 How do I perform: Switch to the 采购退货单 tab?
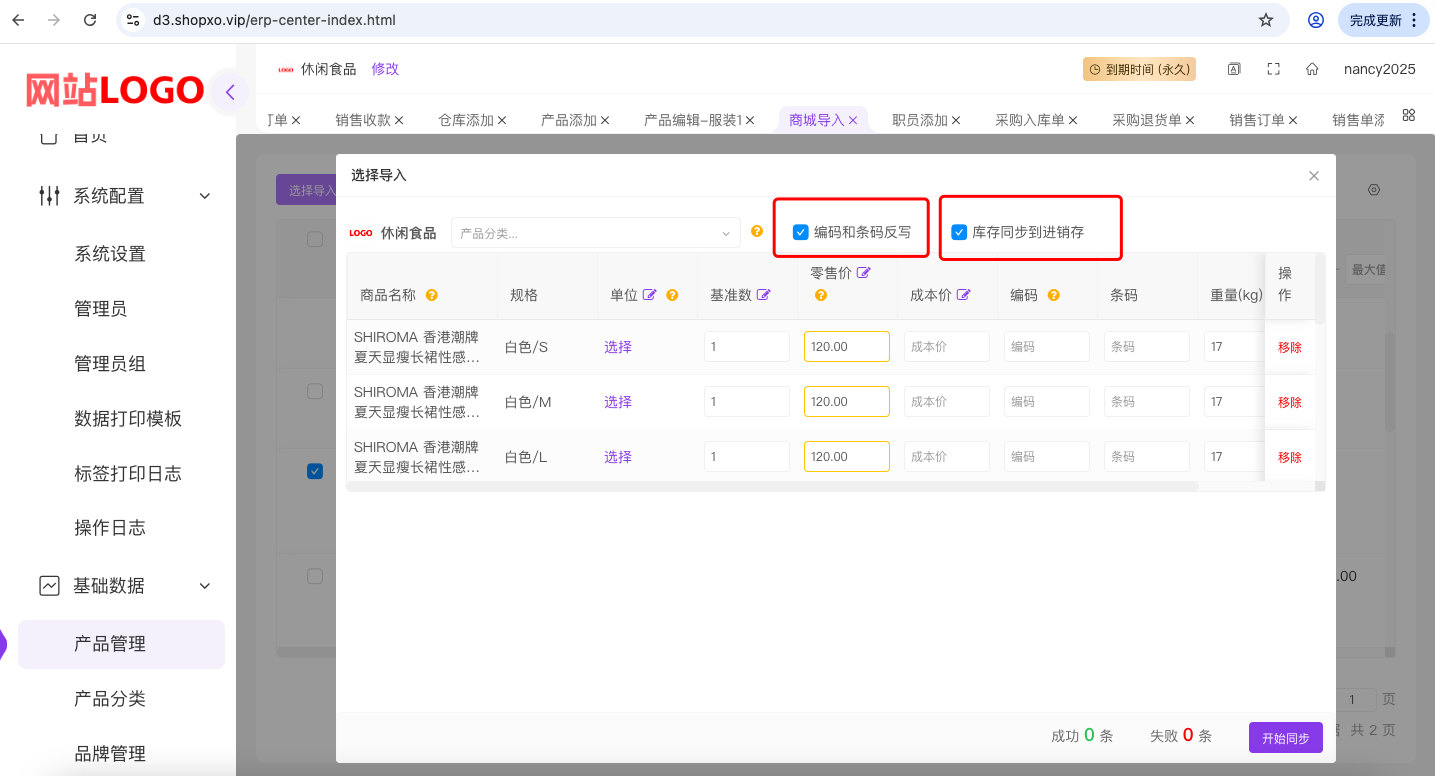(x=1147, y=120)
